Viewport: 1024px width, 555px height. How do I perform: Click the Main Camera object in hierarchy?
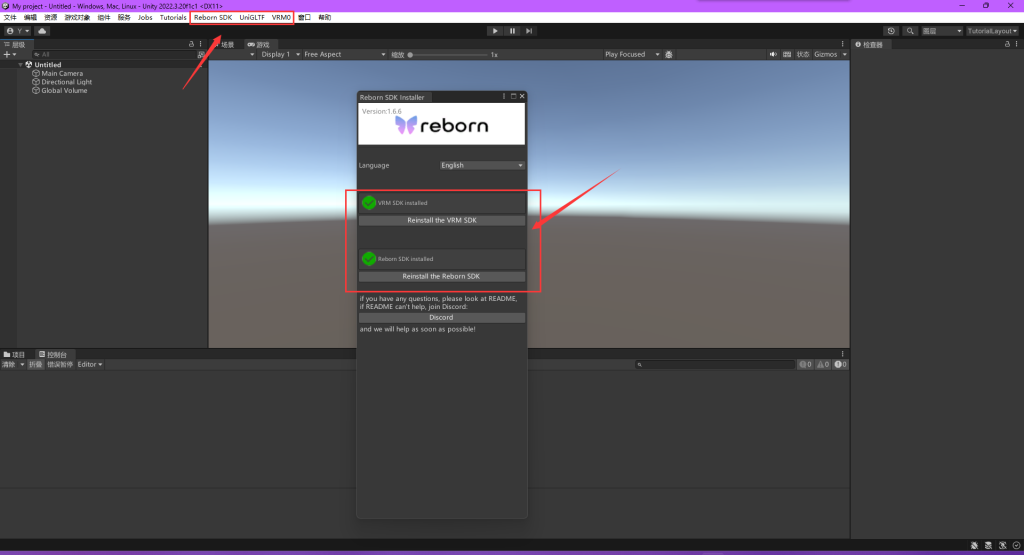point(62,73)
